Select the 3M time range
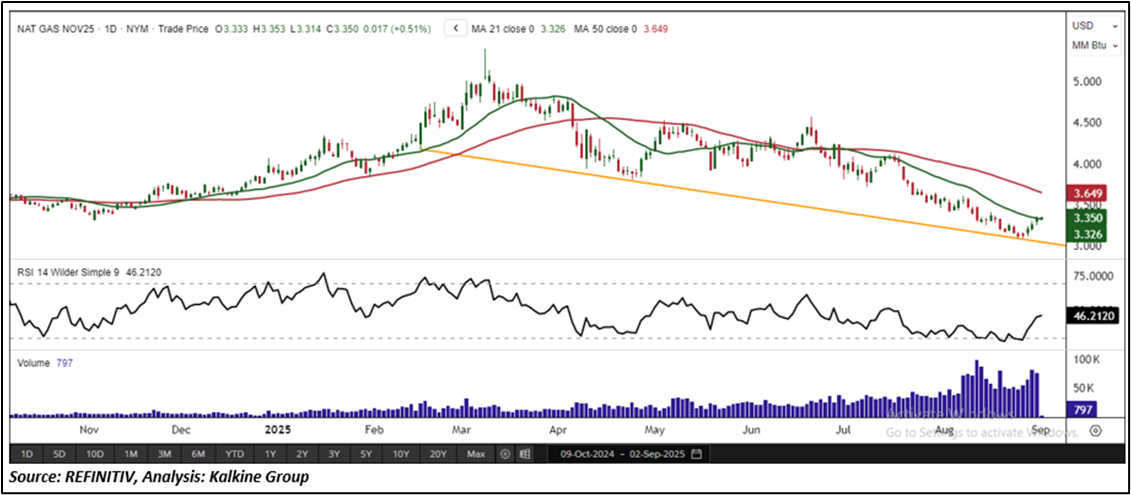The image size is (1131, 495). (164, 455)
